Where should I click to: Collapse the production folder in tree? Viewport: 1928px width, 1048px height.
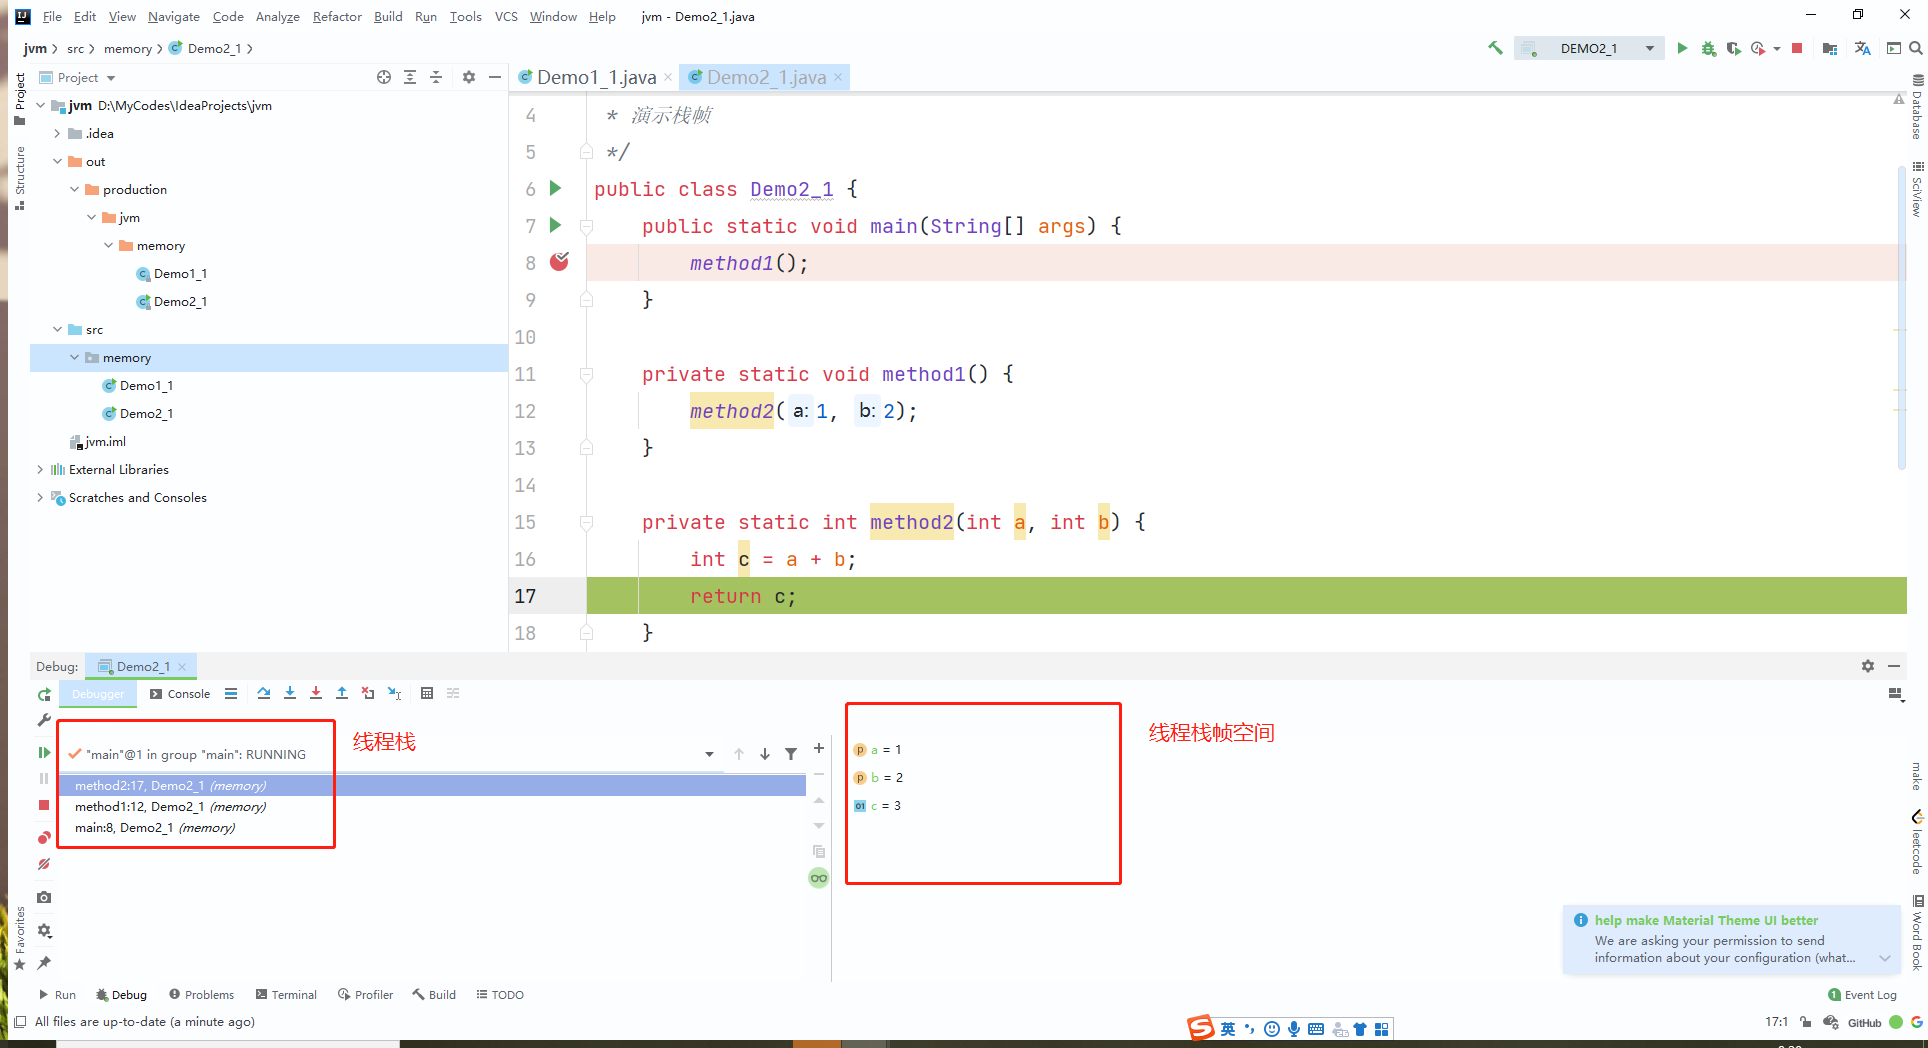point(74,189)
